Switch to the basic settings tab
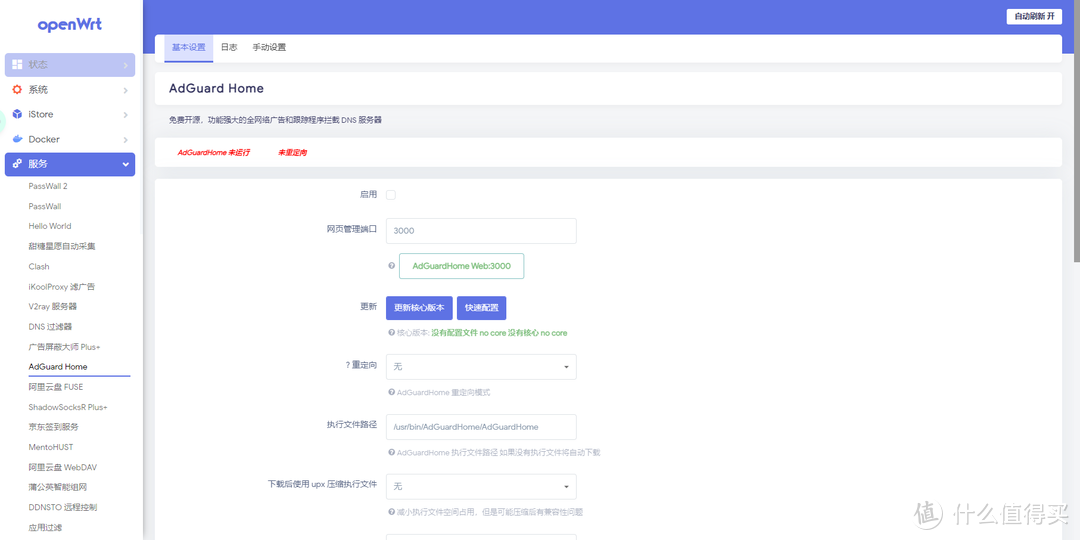 [189, 48]
